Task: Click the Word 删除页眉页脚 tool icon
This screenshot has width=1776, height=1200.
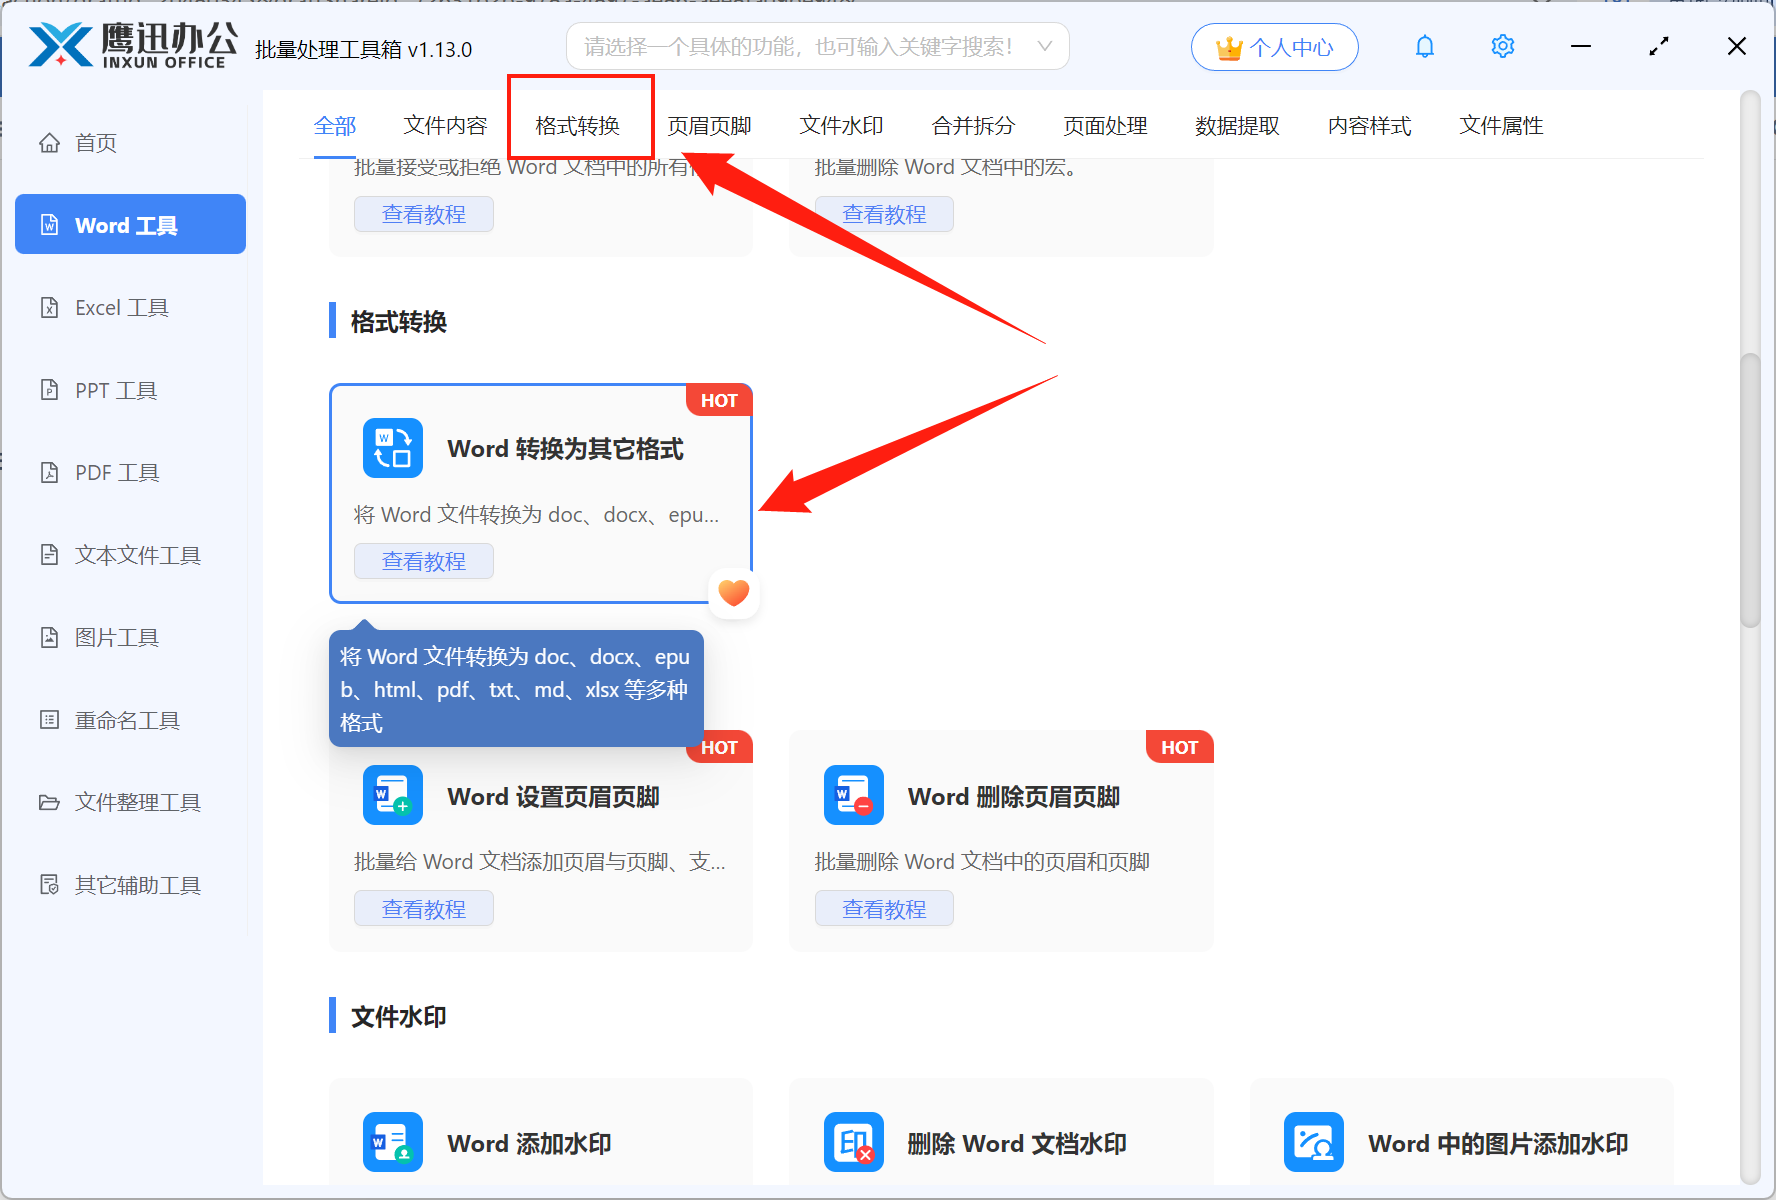Action: coord(853,795)
